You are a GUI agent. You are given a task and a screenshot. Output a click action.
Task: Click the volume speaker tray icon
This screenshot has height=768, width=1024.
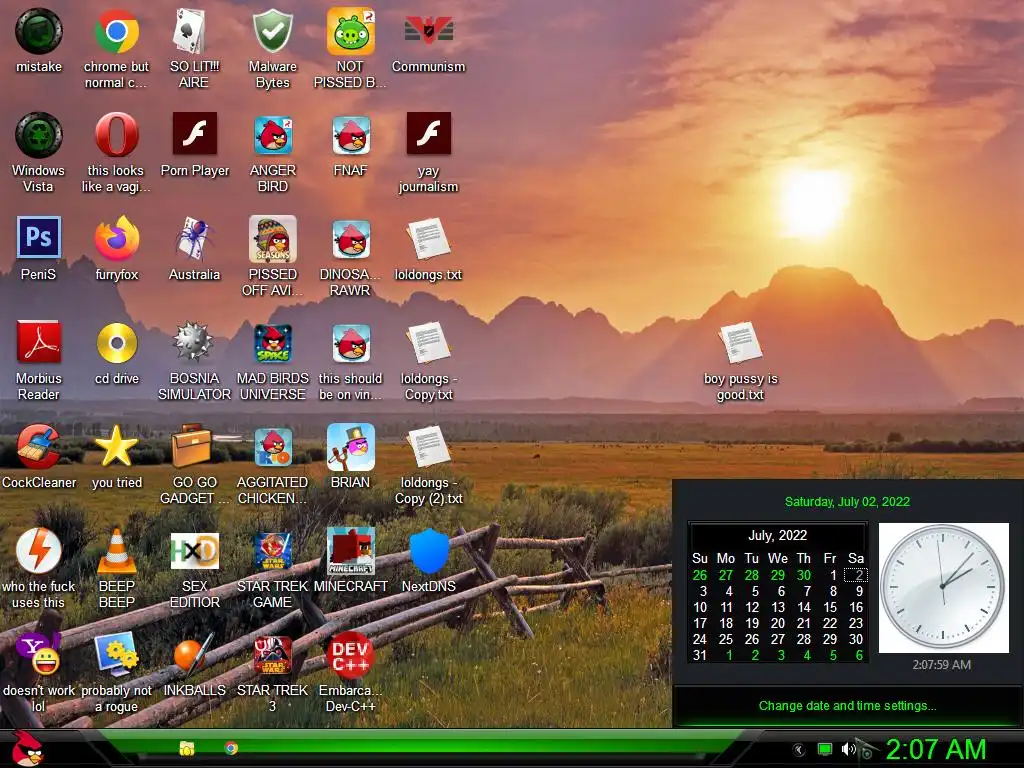848,749
